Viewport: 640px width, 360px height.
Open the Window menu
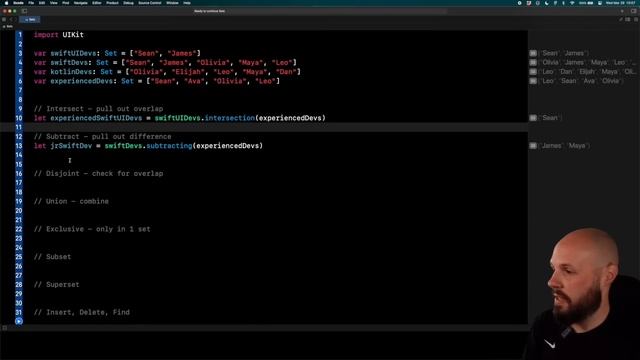(x=172, y=3)
